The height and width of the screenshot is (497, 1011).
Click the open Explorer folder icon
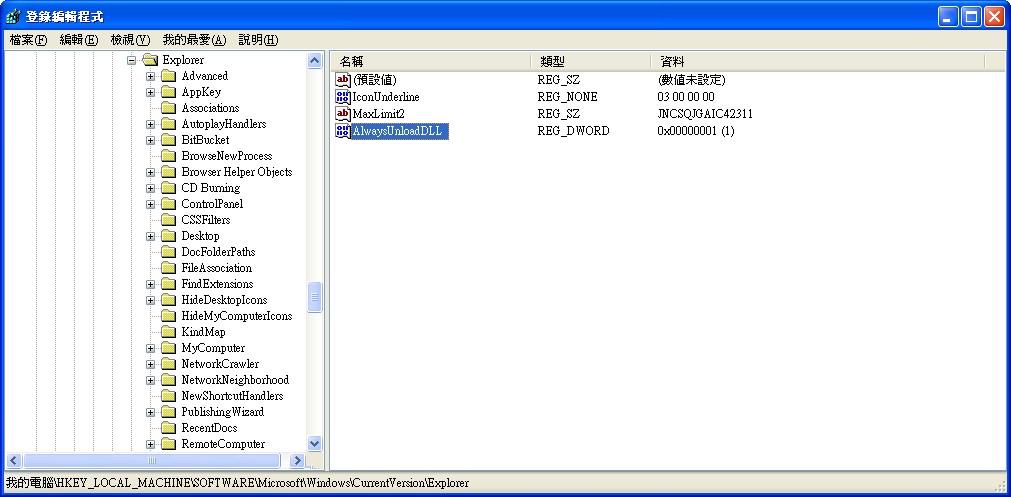[150, 60]
